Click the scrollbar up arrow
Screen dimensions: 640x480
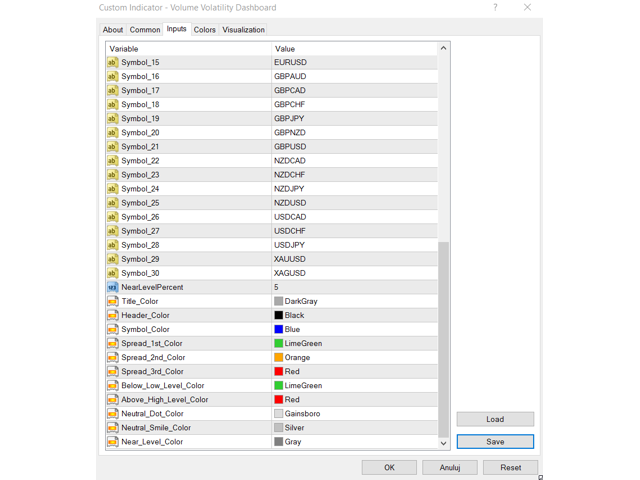[444, 48]
